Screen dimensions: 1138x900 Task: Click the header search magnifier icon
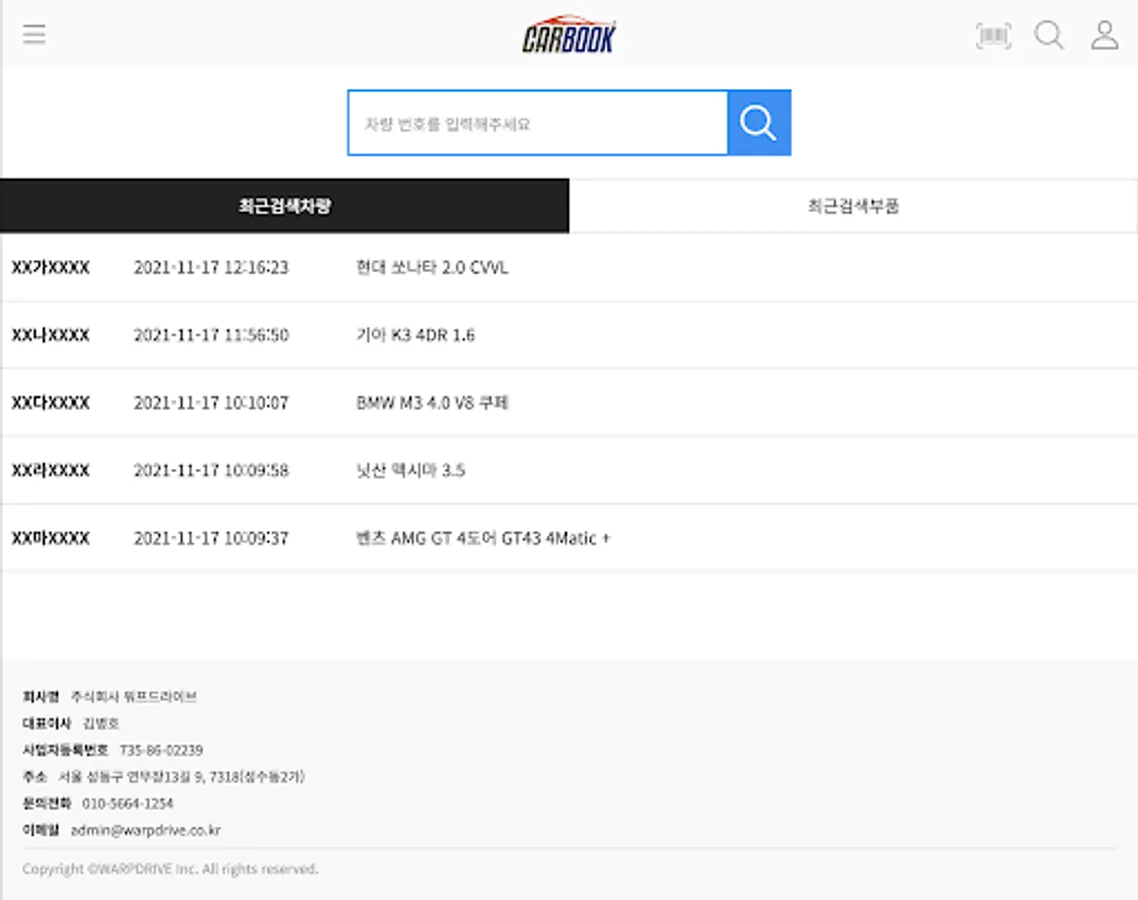coord(1049,35)
